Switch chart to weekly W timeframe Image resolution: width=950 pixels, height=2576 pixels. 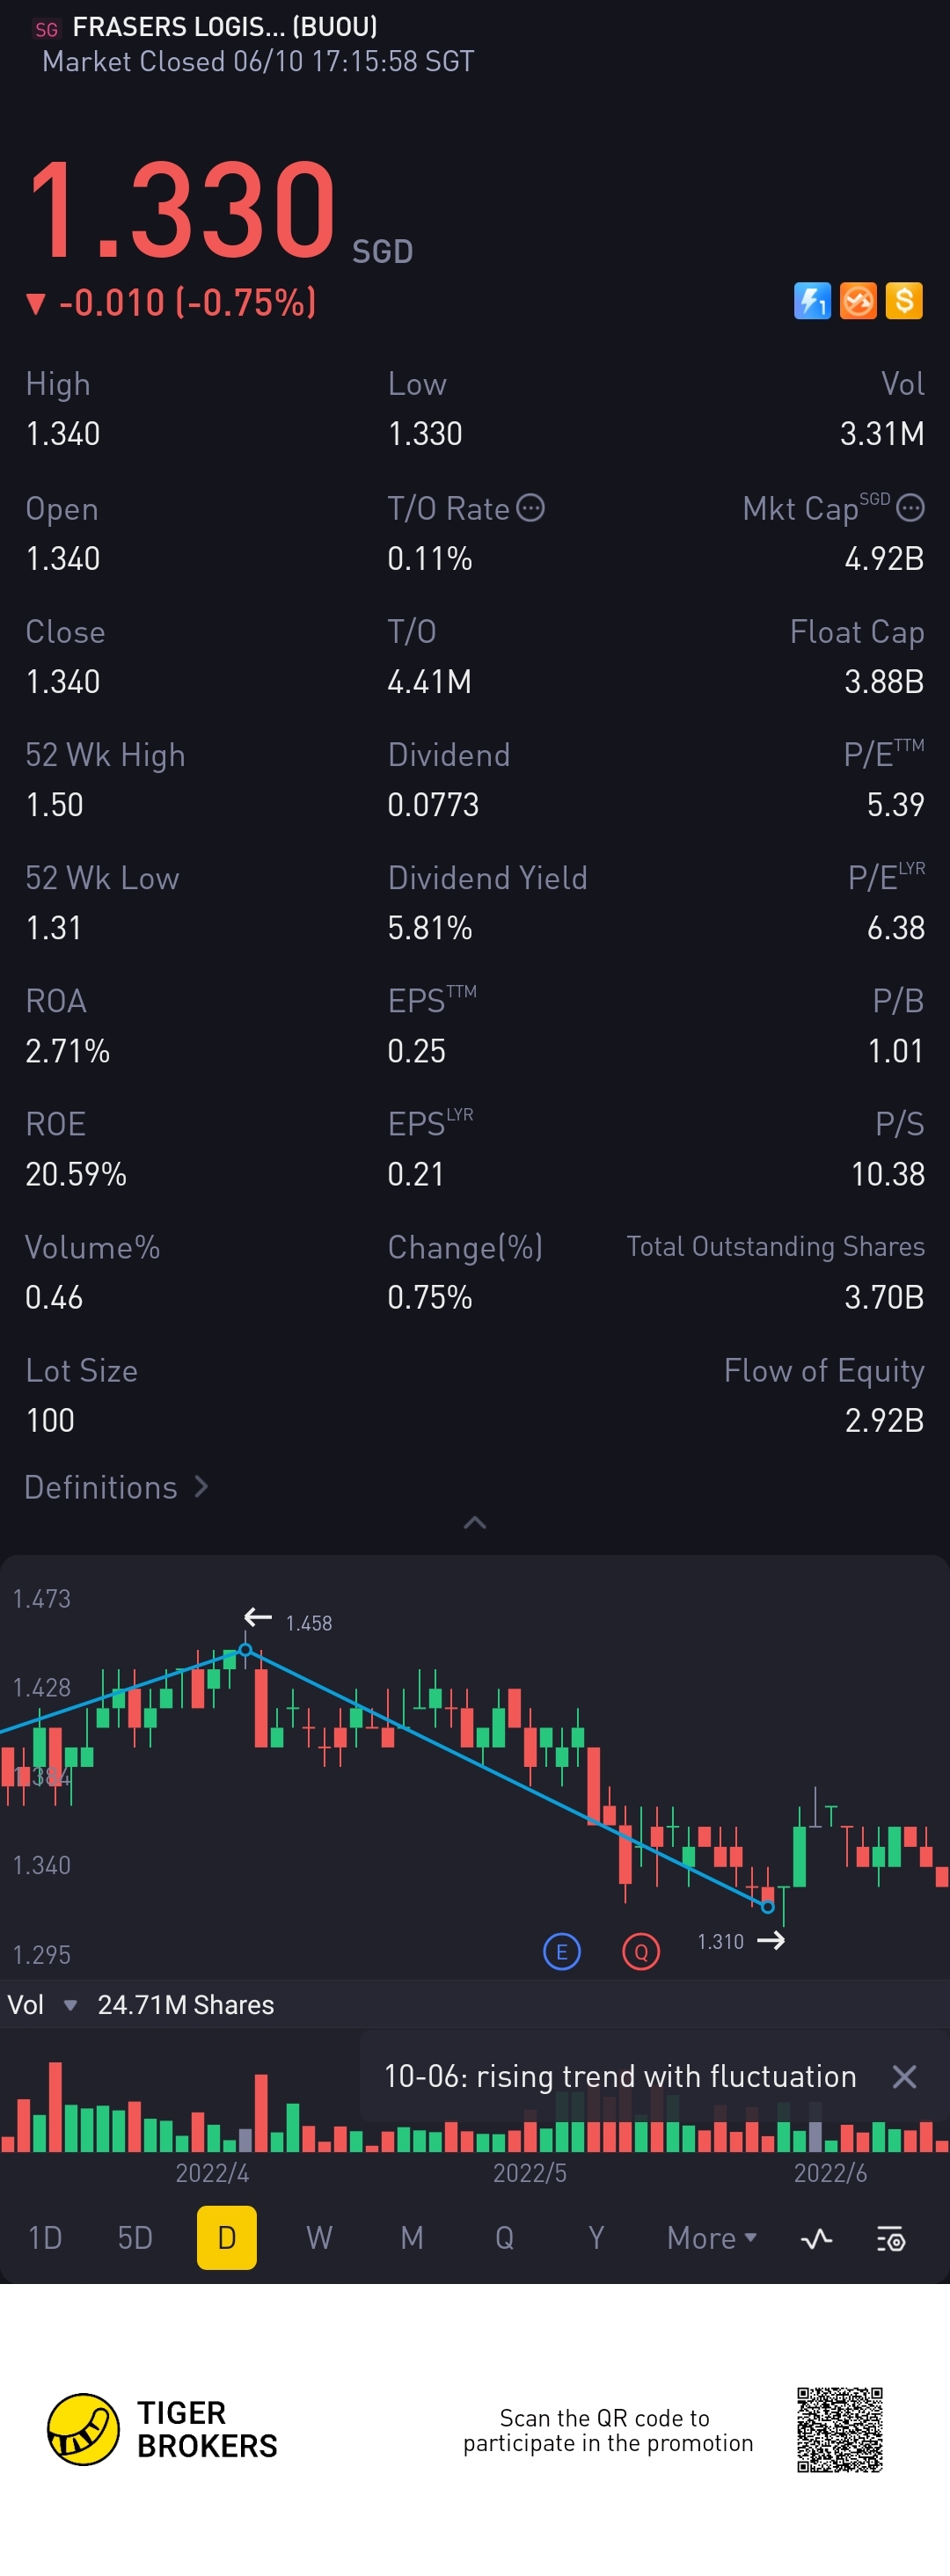point(319,2238)
